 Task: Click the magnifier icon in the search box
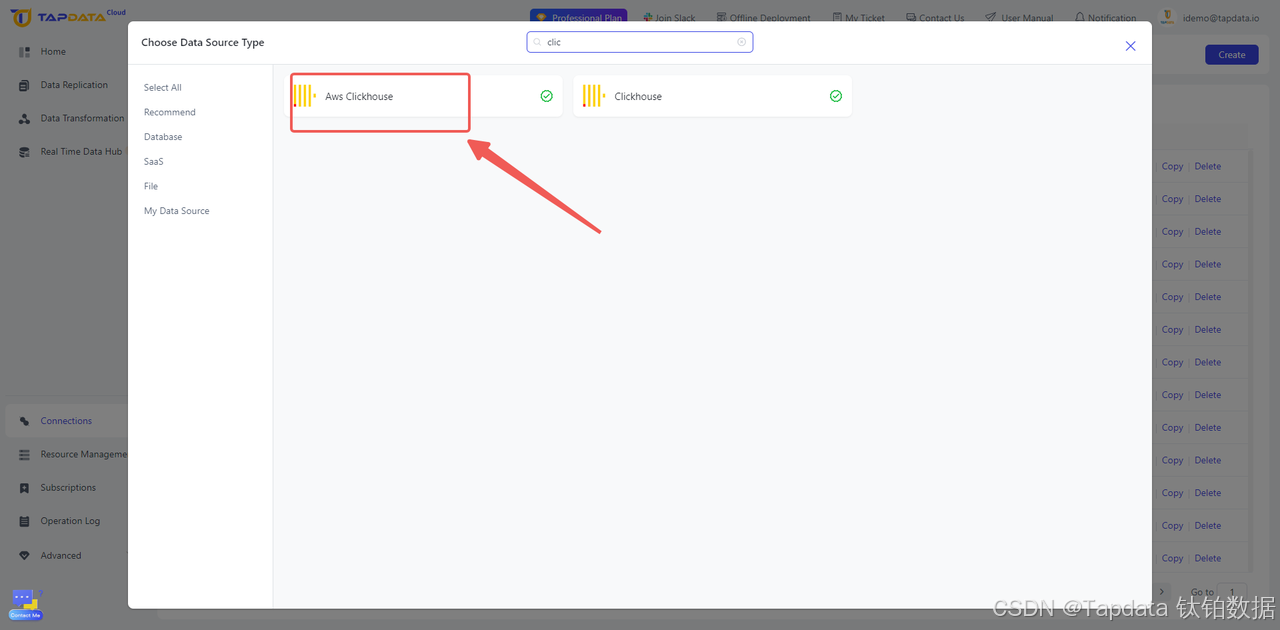point(537,42)
